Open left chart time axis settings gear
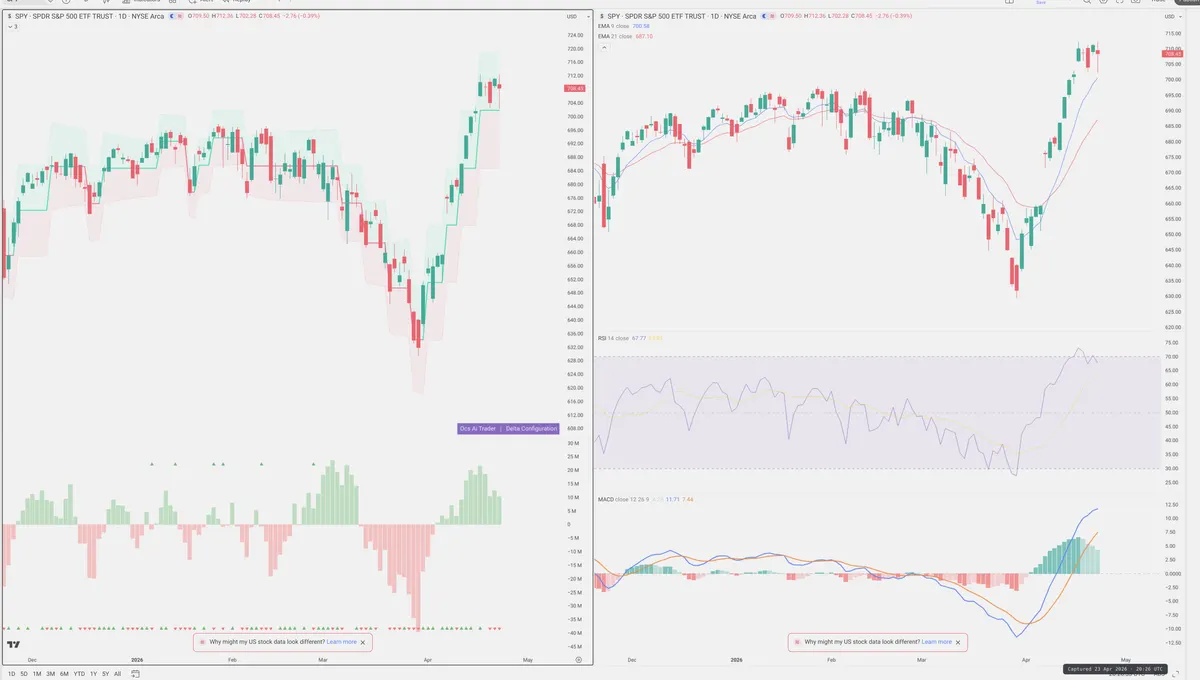 579,660
